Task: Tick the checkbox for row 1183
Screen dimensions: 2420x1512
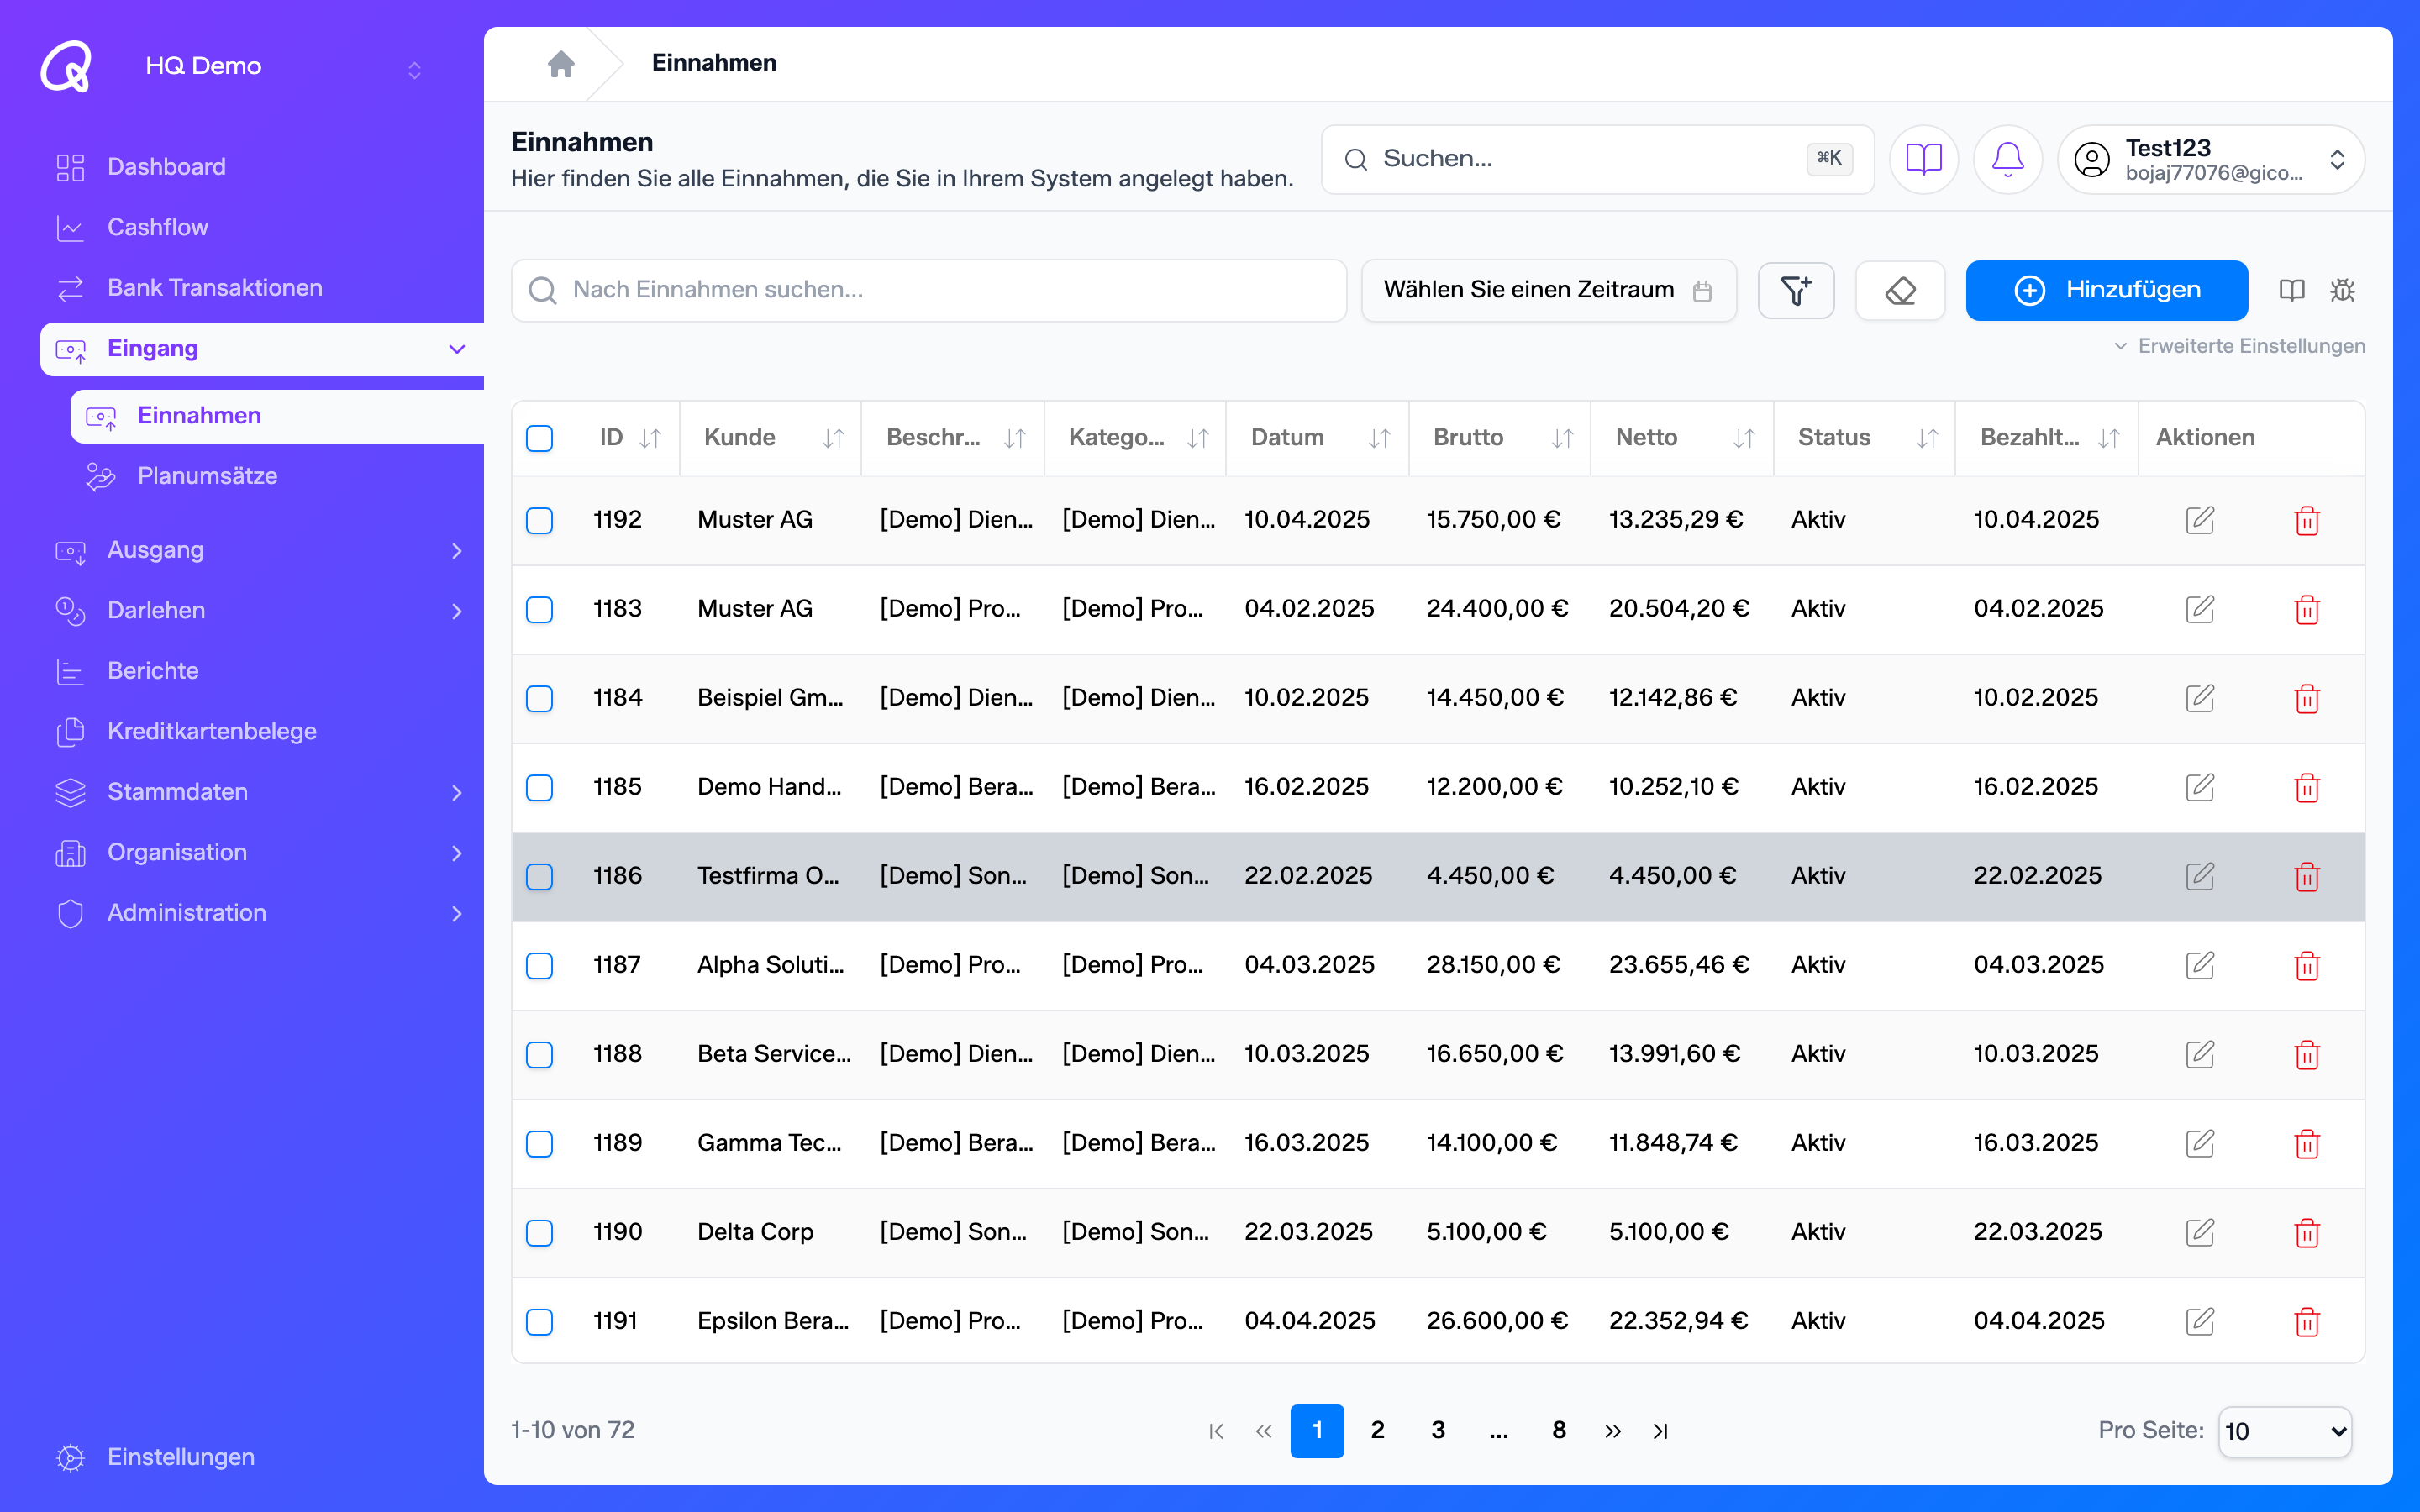Action: point(539,609)
